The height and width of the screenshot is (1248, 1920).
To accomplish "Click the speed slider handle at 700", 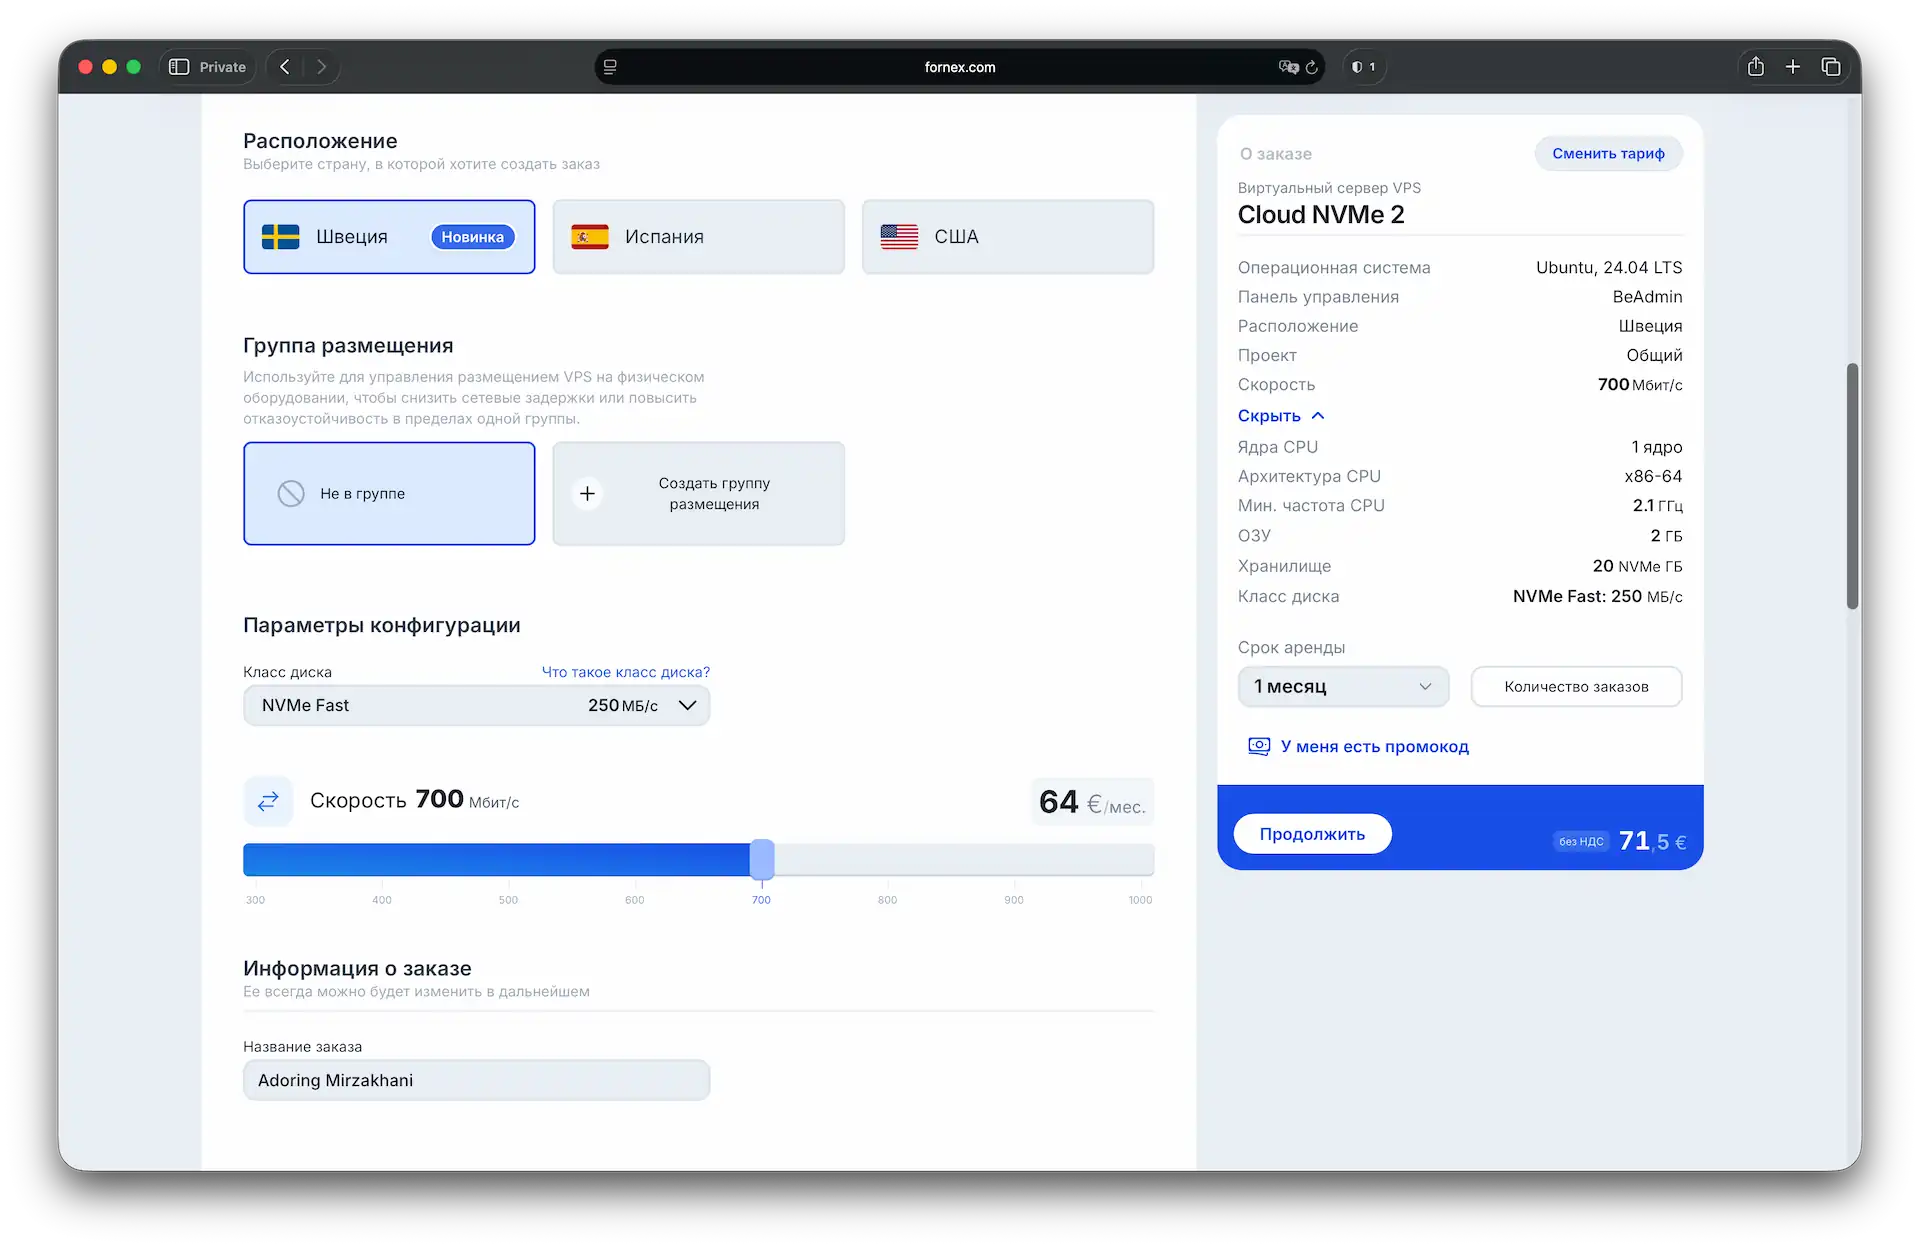I will 762,860.
